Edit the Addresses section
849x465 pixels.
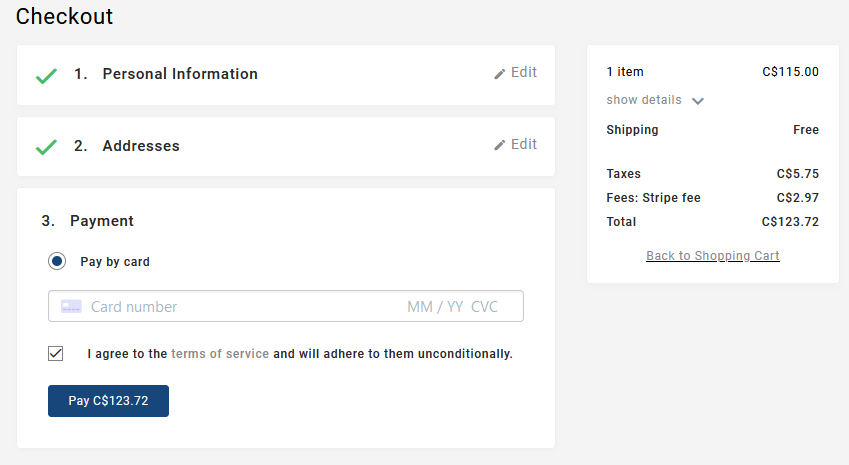tap(524, 145)
